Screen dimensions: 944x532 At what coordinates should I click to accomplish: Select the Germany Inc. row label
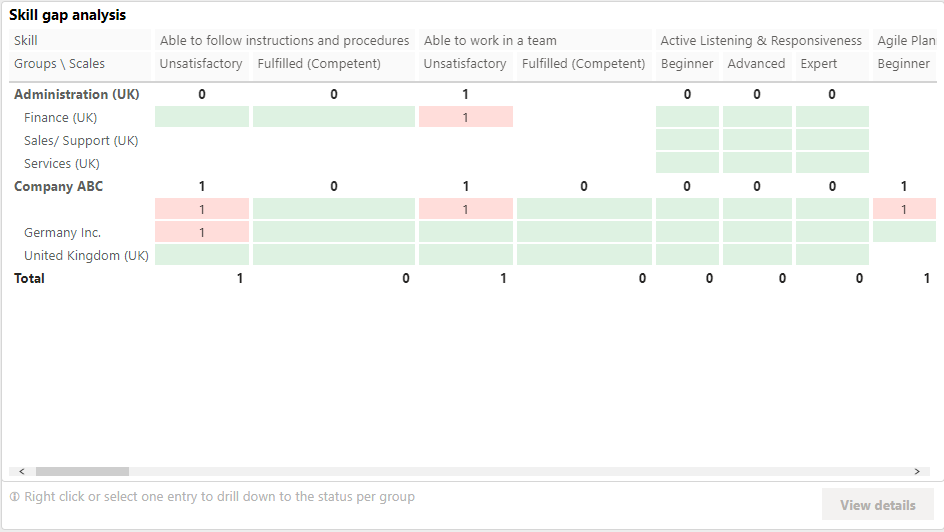click(x=62, y=232)
